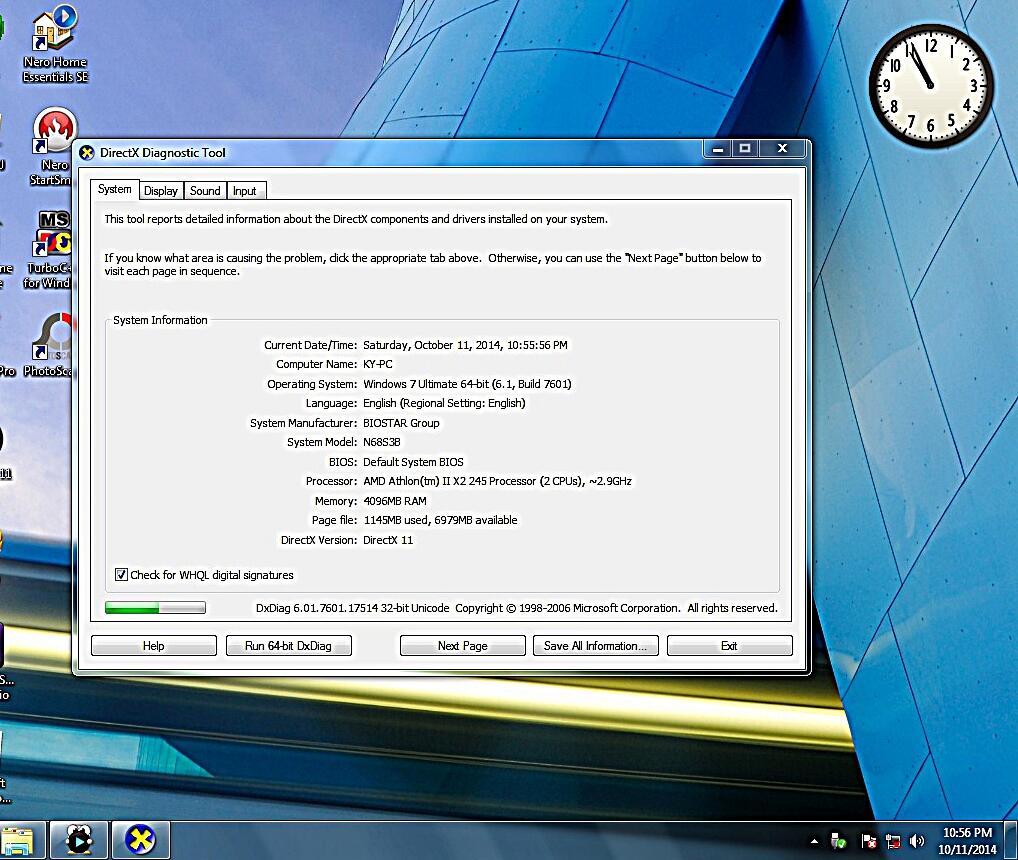Image resolution: width=1018 pixels, height=860 pixels.
Task: Click Save All Information button
Action: [595, 646]
